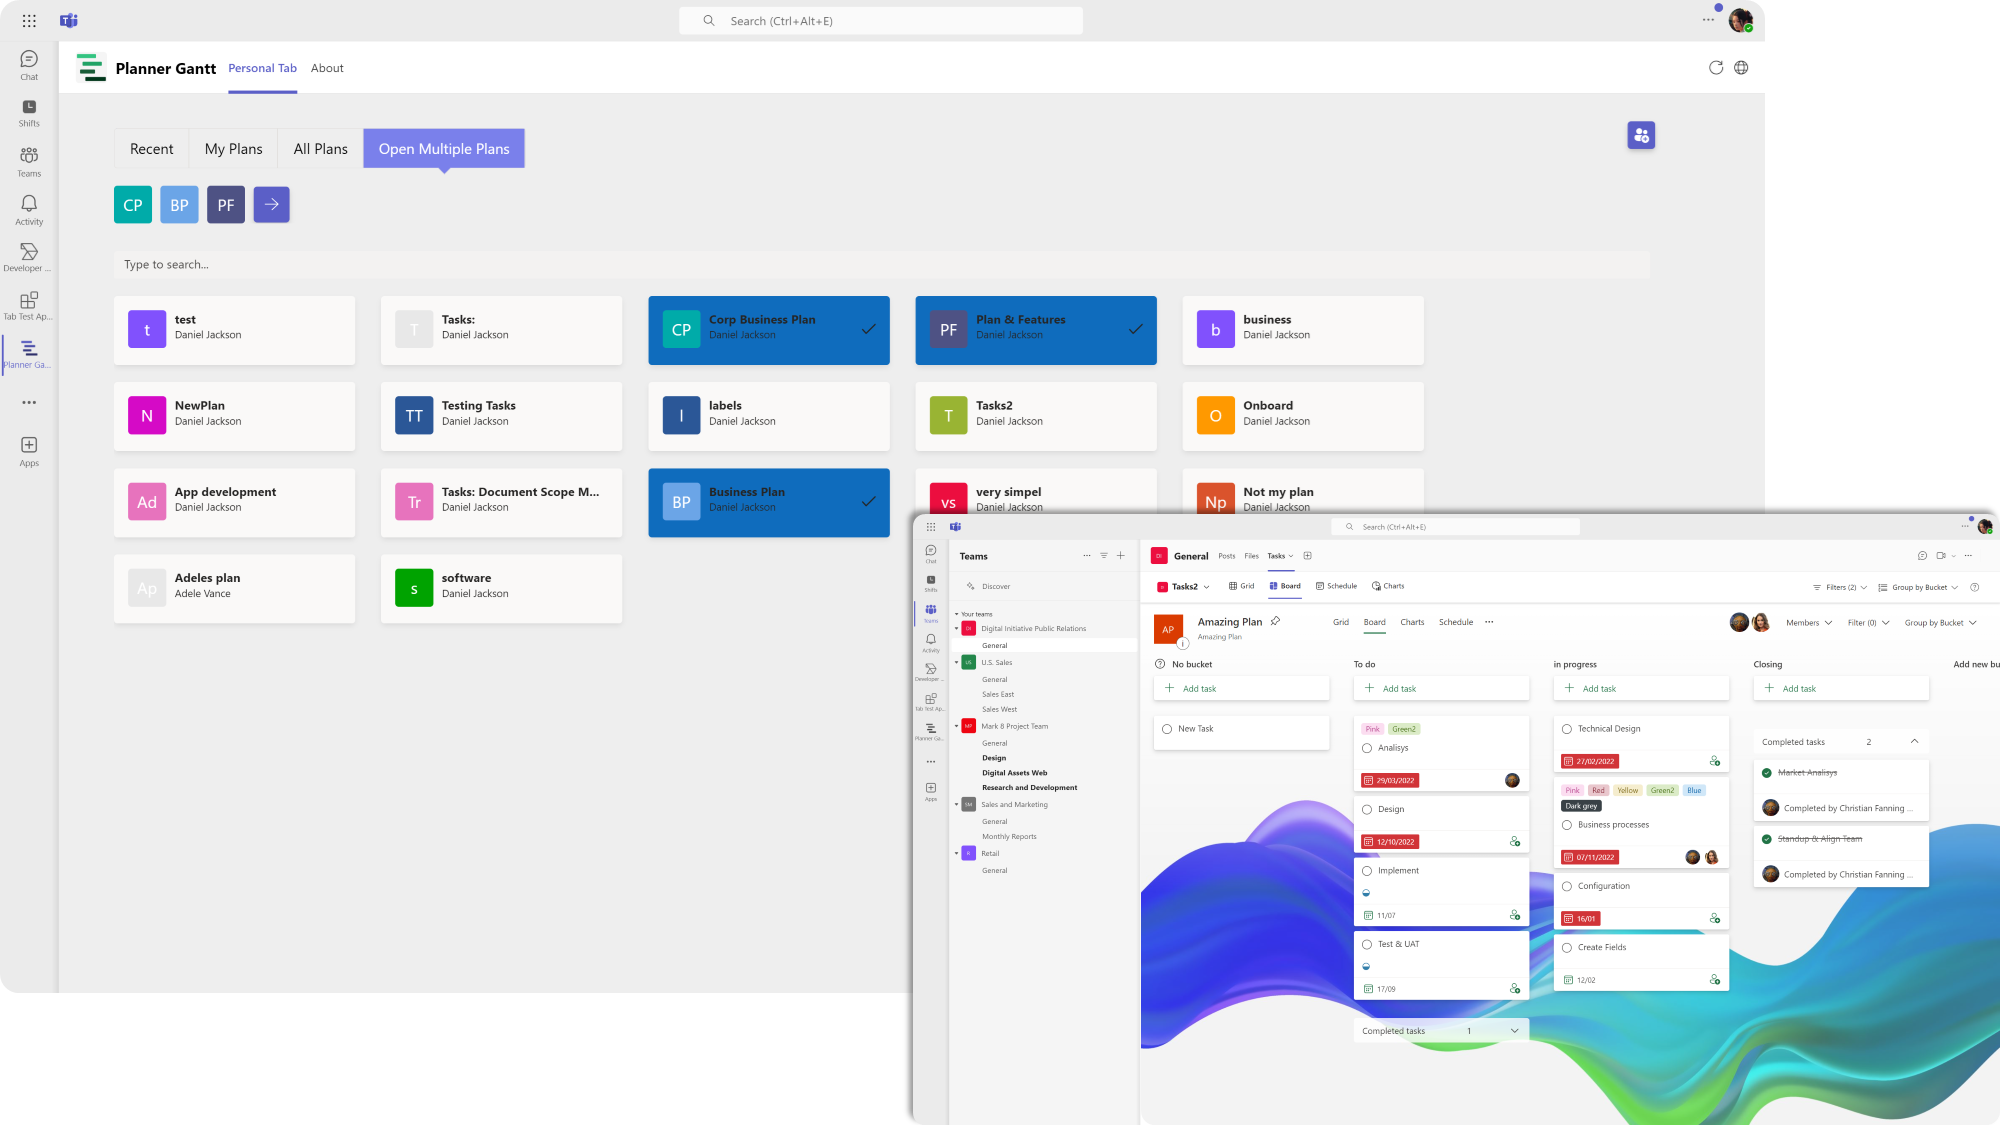Open Teams icon in left sidebar
This screenshot has height=1125, width=2000.
point(29,162)
